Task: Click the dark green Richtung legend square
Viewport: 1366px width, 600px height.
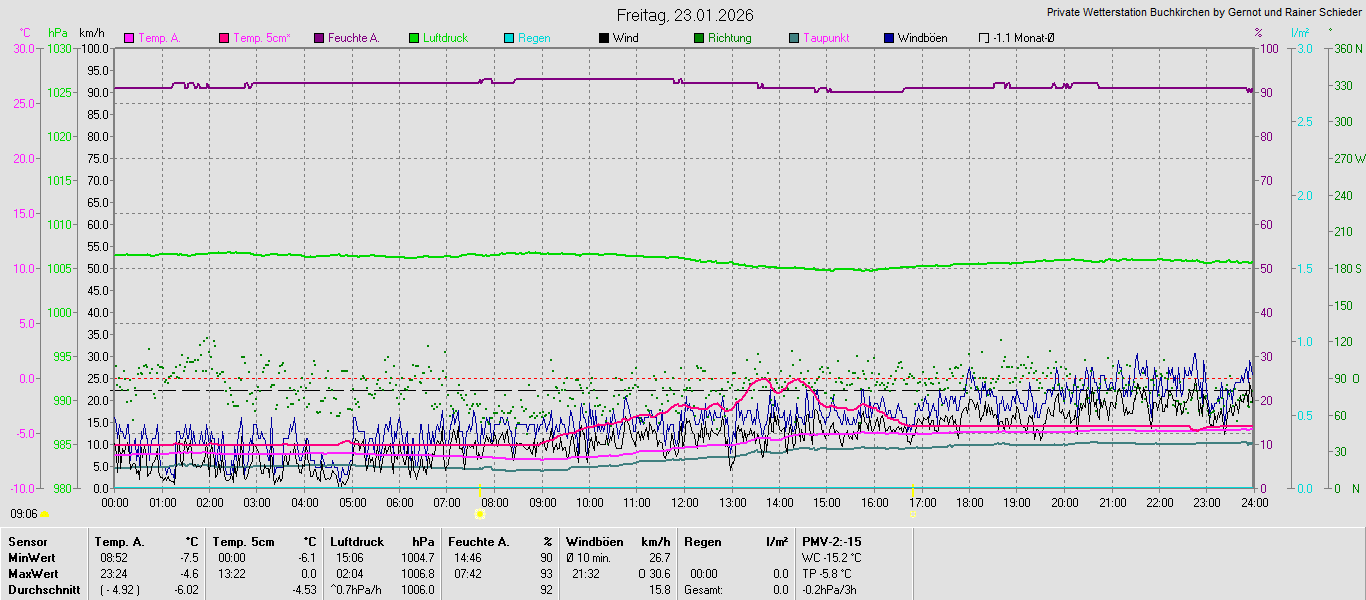Action: coord(699,38)
